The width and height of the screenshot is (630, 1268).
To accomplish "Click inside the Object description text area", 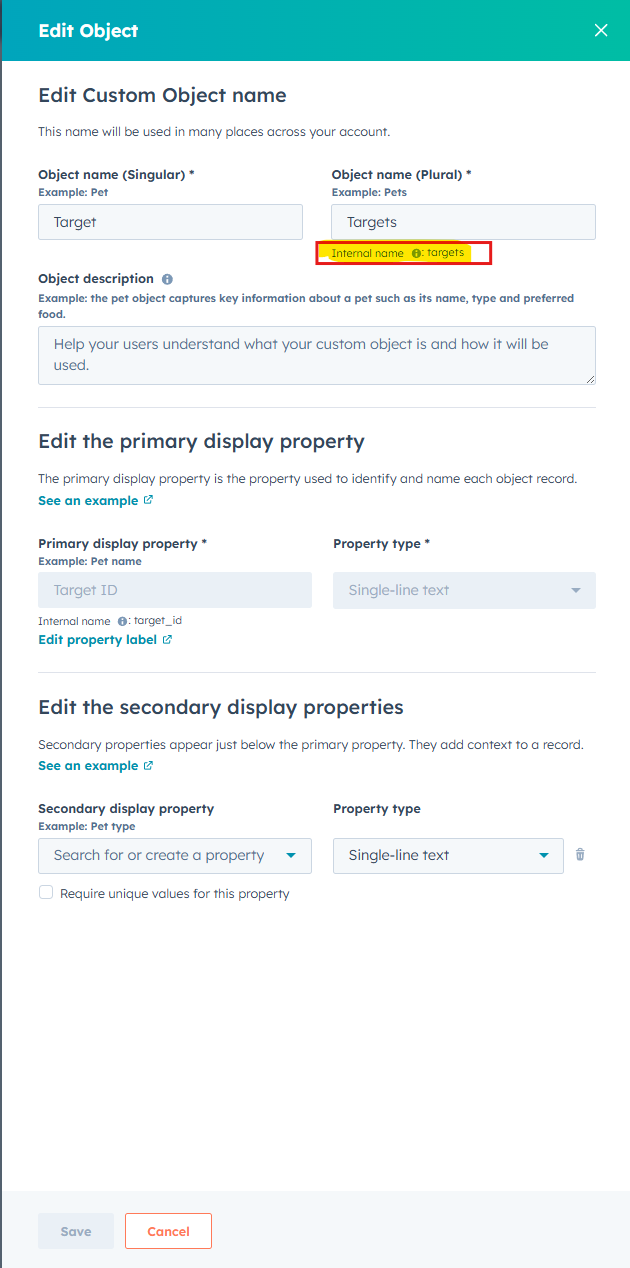I will click(316, 355).
